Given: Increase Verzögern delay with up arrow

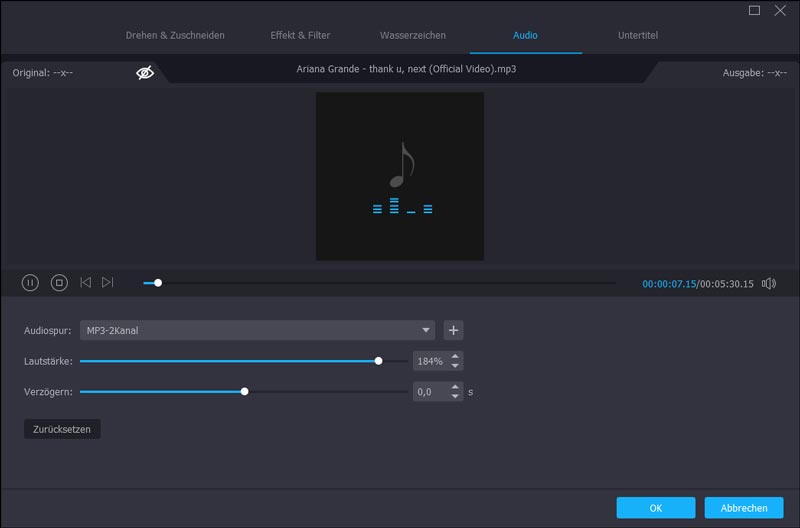Looking at the screenshot, I should click(x=455, y=387).
